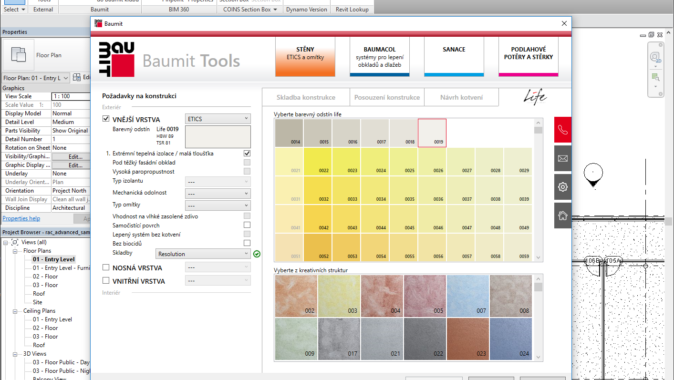Screen dimensions: 674x380
Task: Click creative structures scrollbar down arrow
Action: tap(538, 357)
